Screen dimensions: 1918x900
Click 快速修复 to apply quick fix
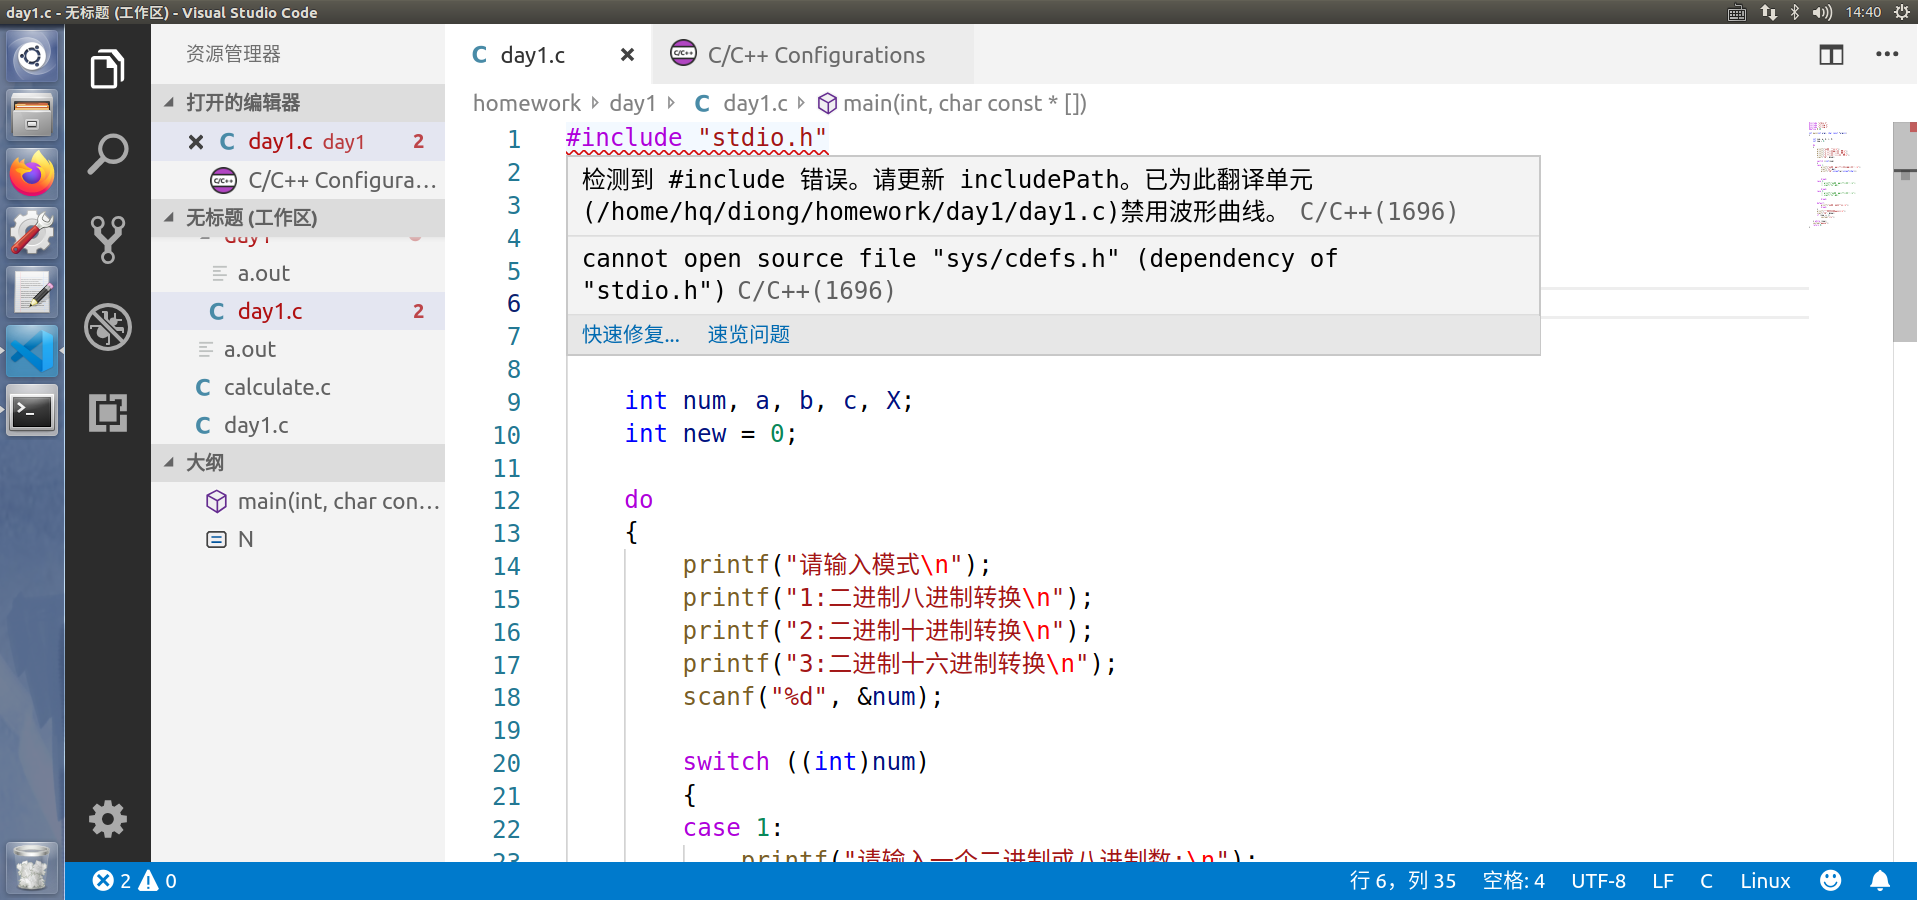[x=630, y=334]
